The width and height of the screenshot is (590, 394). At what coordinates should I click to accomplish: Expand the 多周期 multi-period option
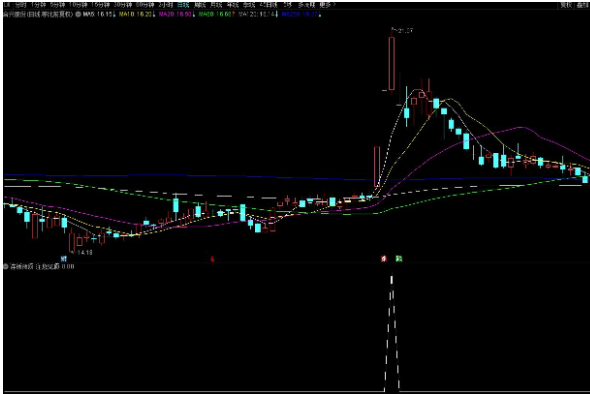click(x=306, y=5)
